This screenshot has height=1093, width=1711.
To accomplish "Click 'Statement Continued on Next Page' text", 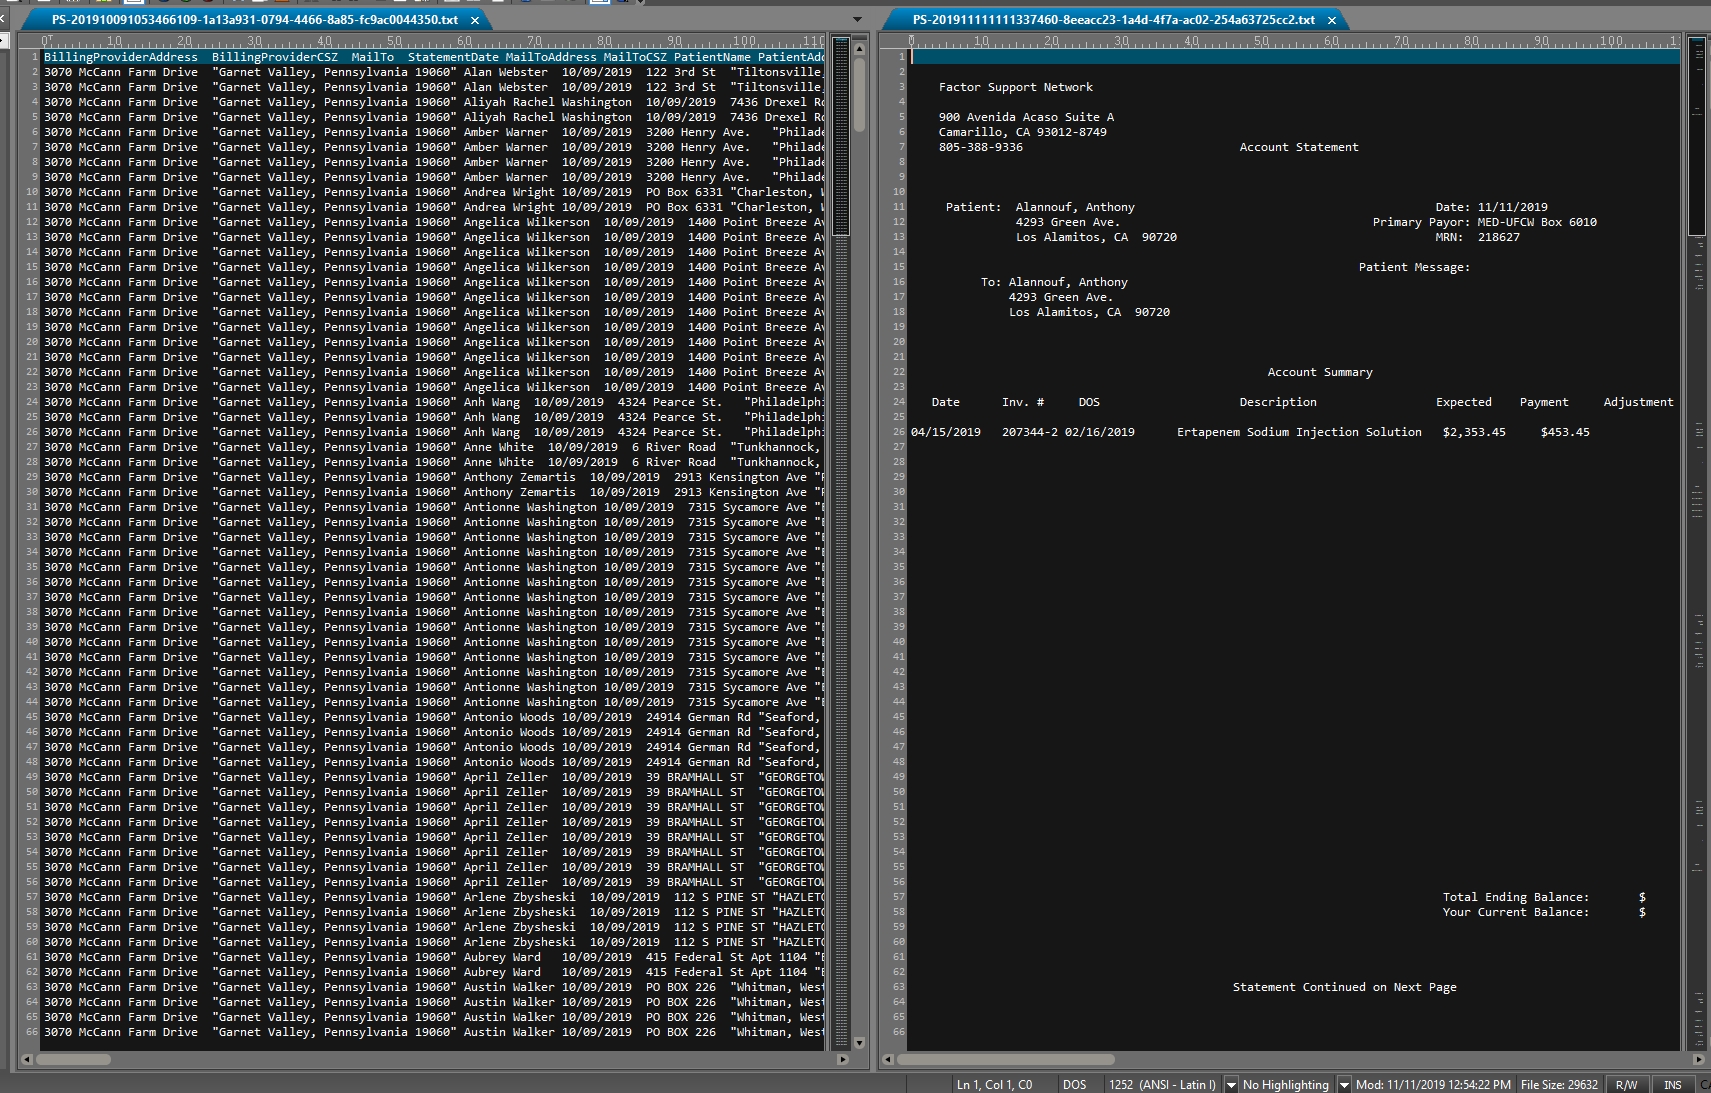I will (1344, 987).
